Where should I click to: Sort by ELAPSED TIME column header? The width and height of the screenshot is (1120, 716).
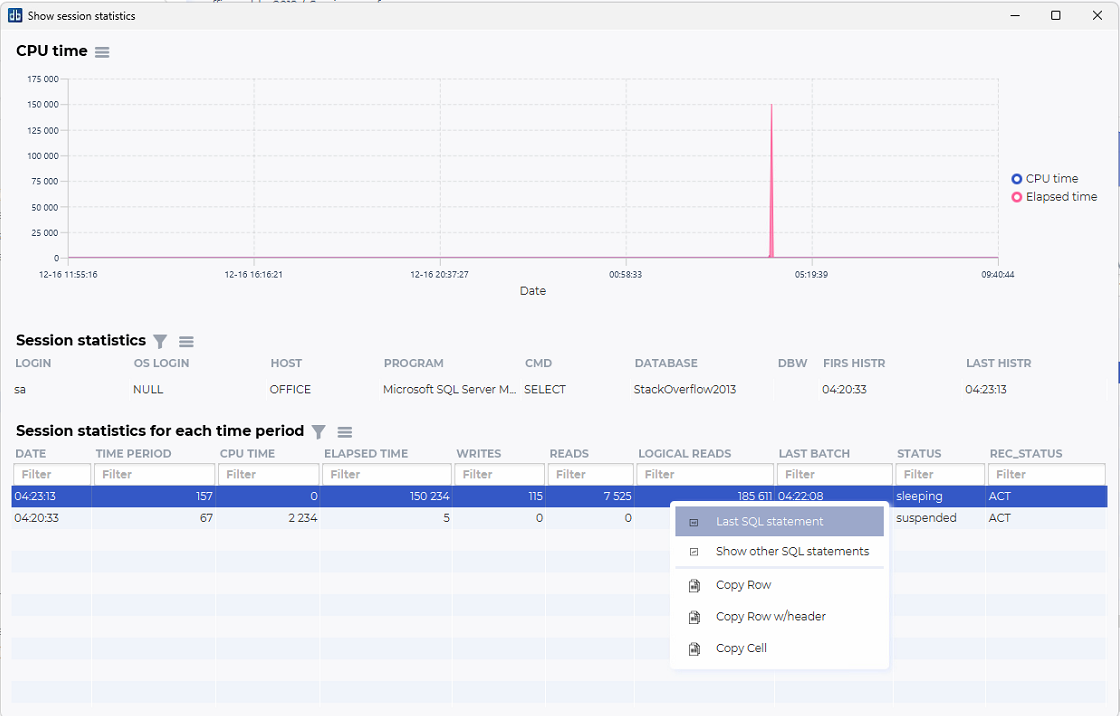366,454
